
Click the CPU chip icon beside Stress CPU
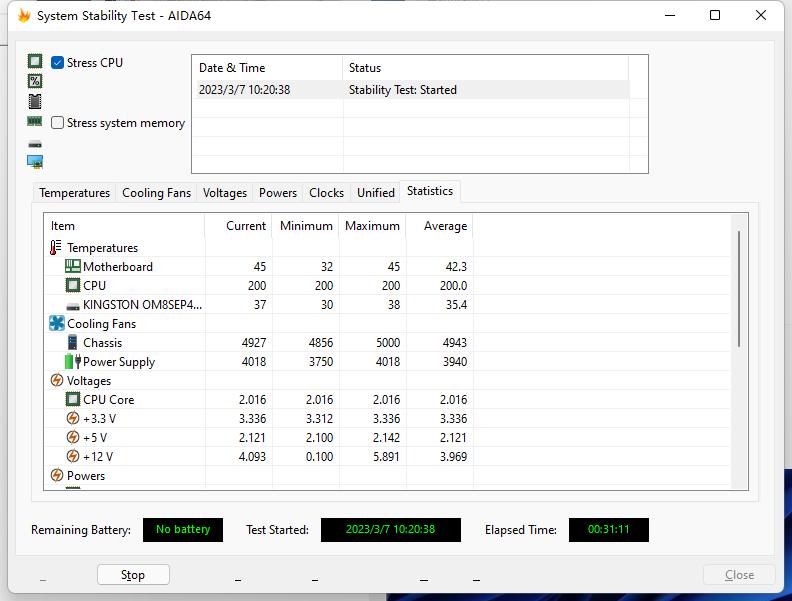click(35, 62)
